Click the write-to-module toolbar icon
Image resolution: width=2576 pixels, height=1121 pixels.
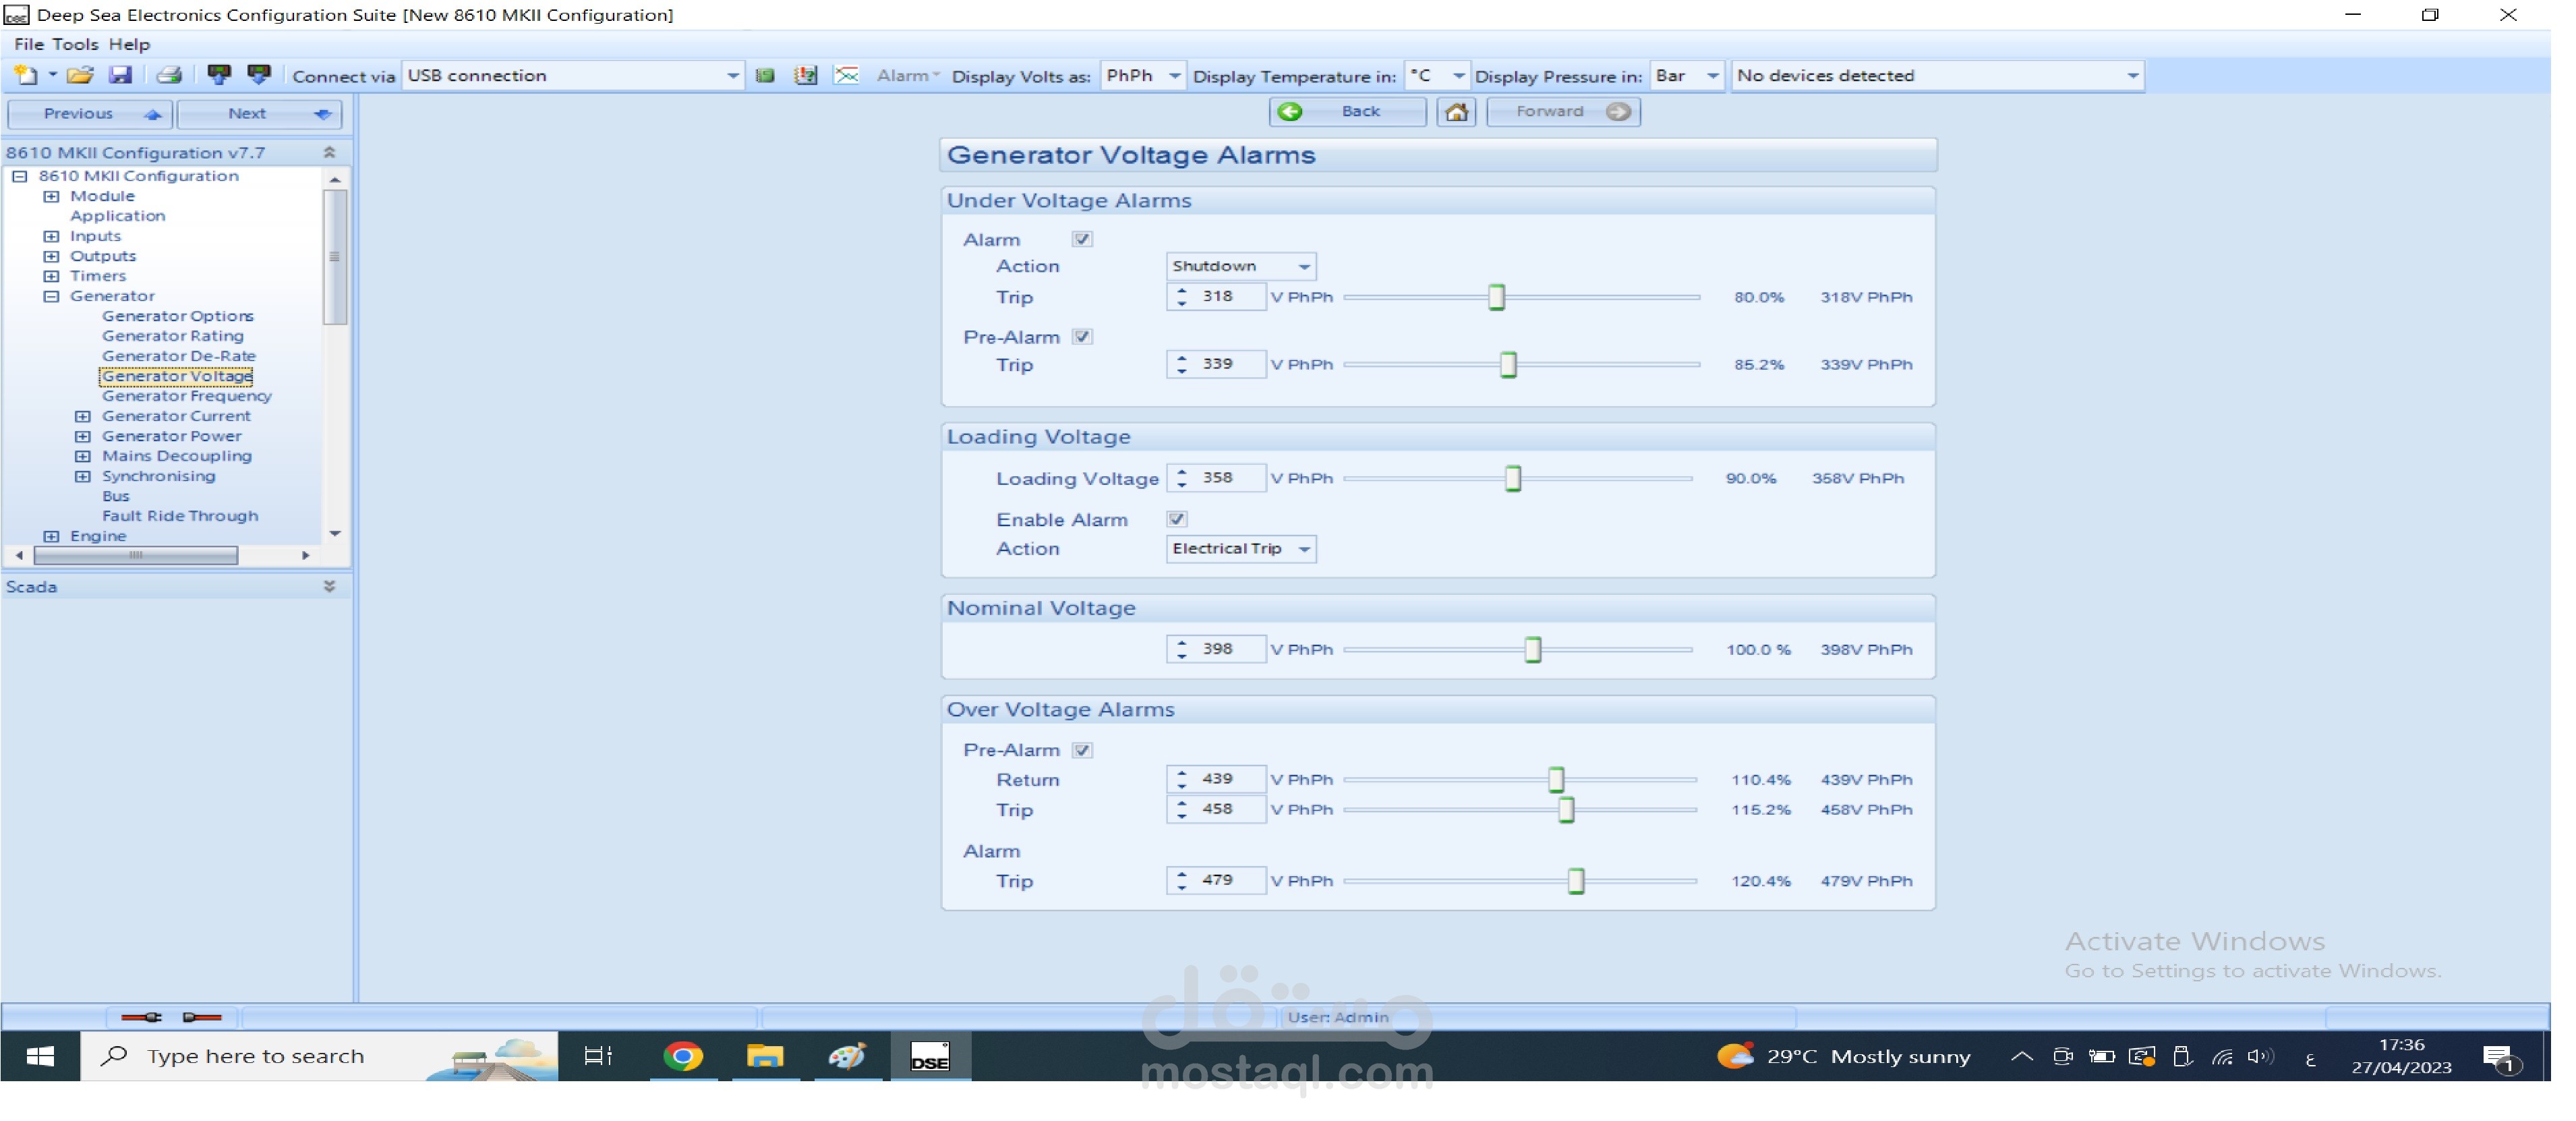pyautogui.click(x=219, y=75)
